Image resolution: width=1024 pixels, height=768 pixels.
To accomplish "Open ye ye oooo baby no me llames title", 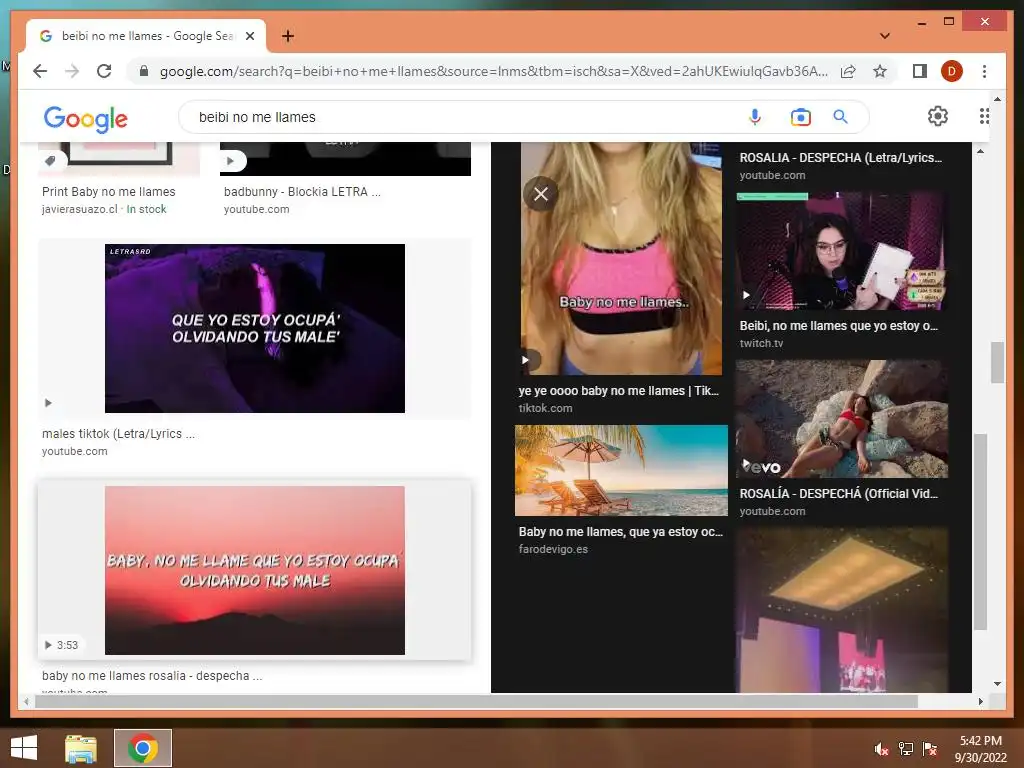I will pyautogui.click(x=618, y=391).
